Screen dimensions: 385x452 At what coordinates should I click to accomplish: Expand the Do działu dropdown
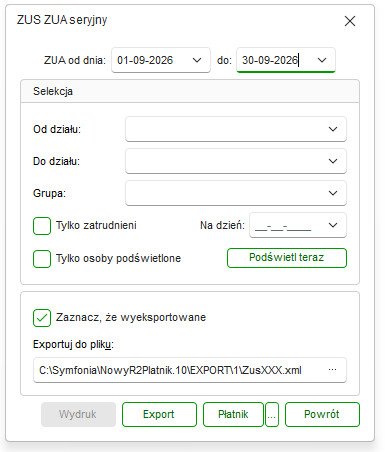tap(333, 161)
